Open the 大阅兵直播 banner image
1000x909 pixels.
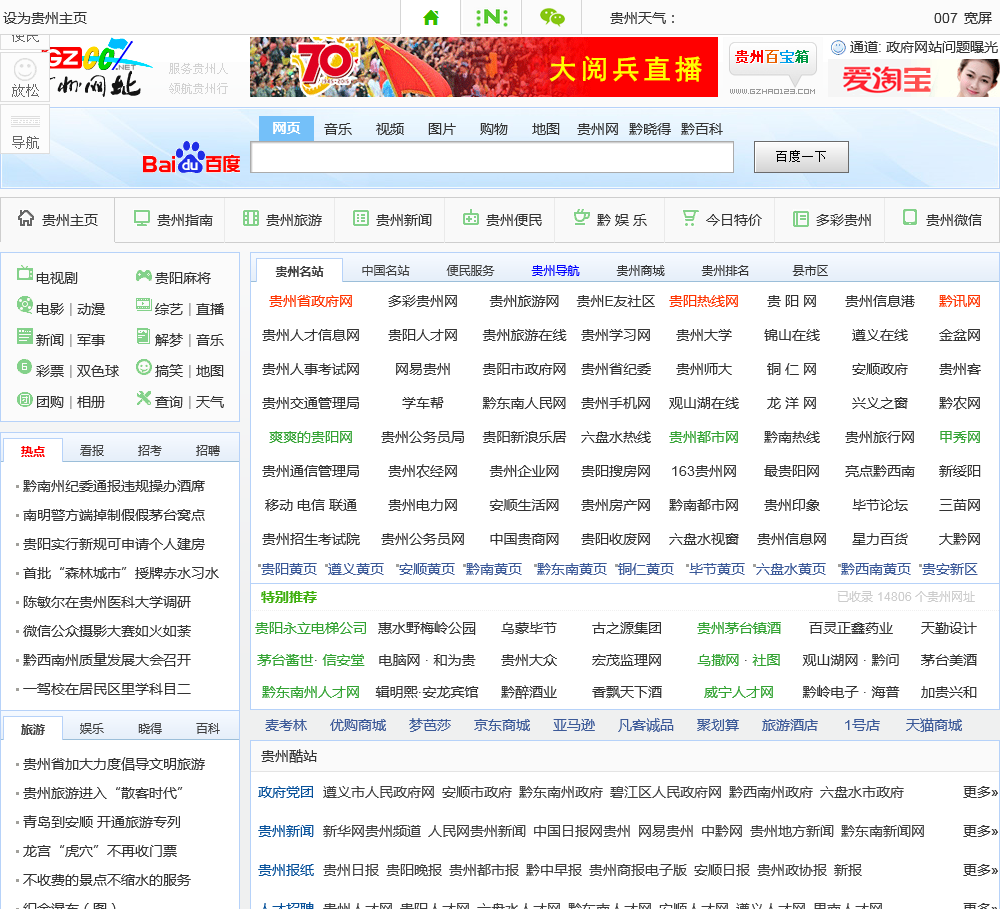(x=484, y=67)
